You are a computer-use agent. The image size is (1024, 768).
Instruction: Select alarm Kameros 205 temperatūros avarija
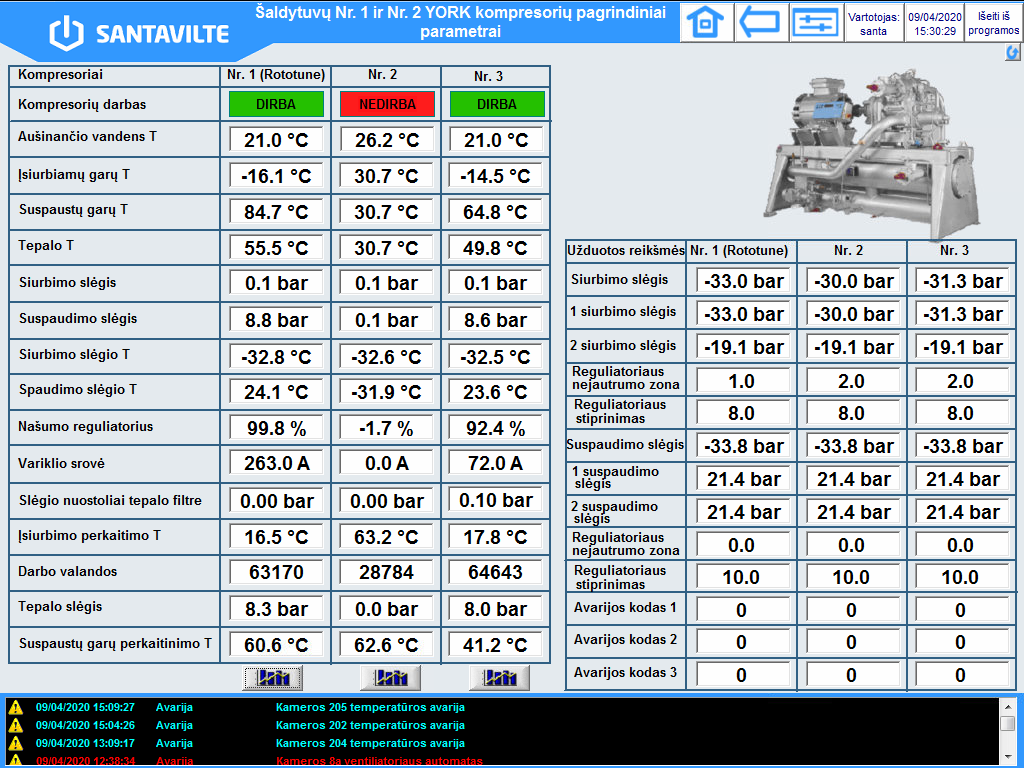370,707
